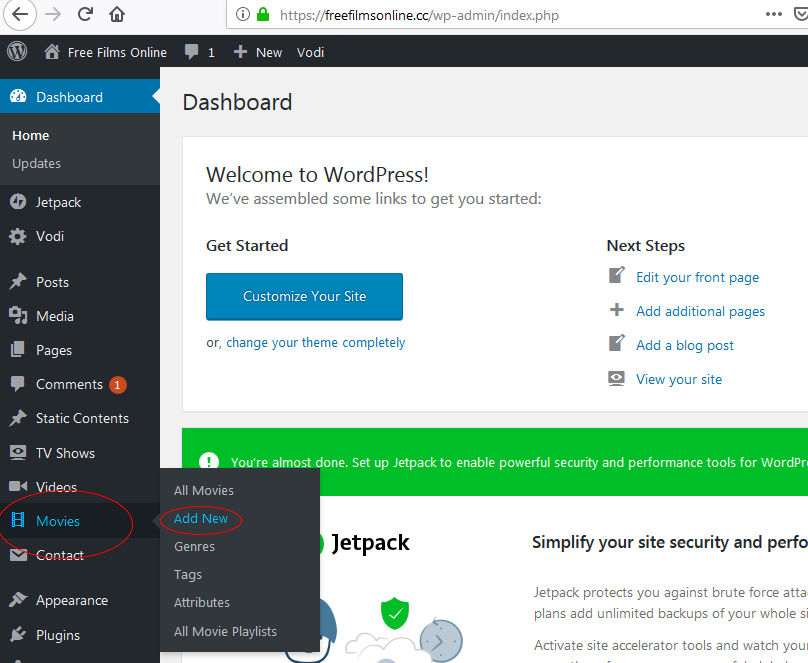The width and height of the screenshot is (808, 663).
Task: Open Free Films Online site link
Action: [x=117, y=52]
